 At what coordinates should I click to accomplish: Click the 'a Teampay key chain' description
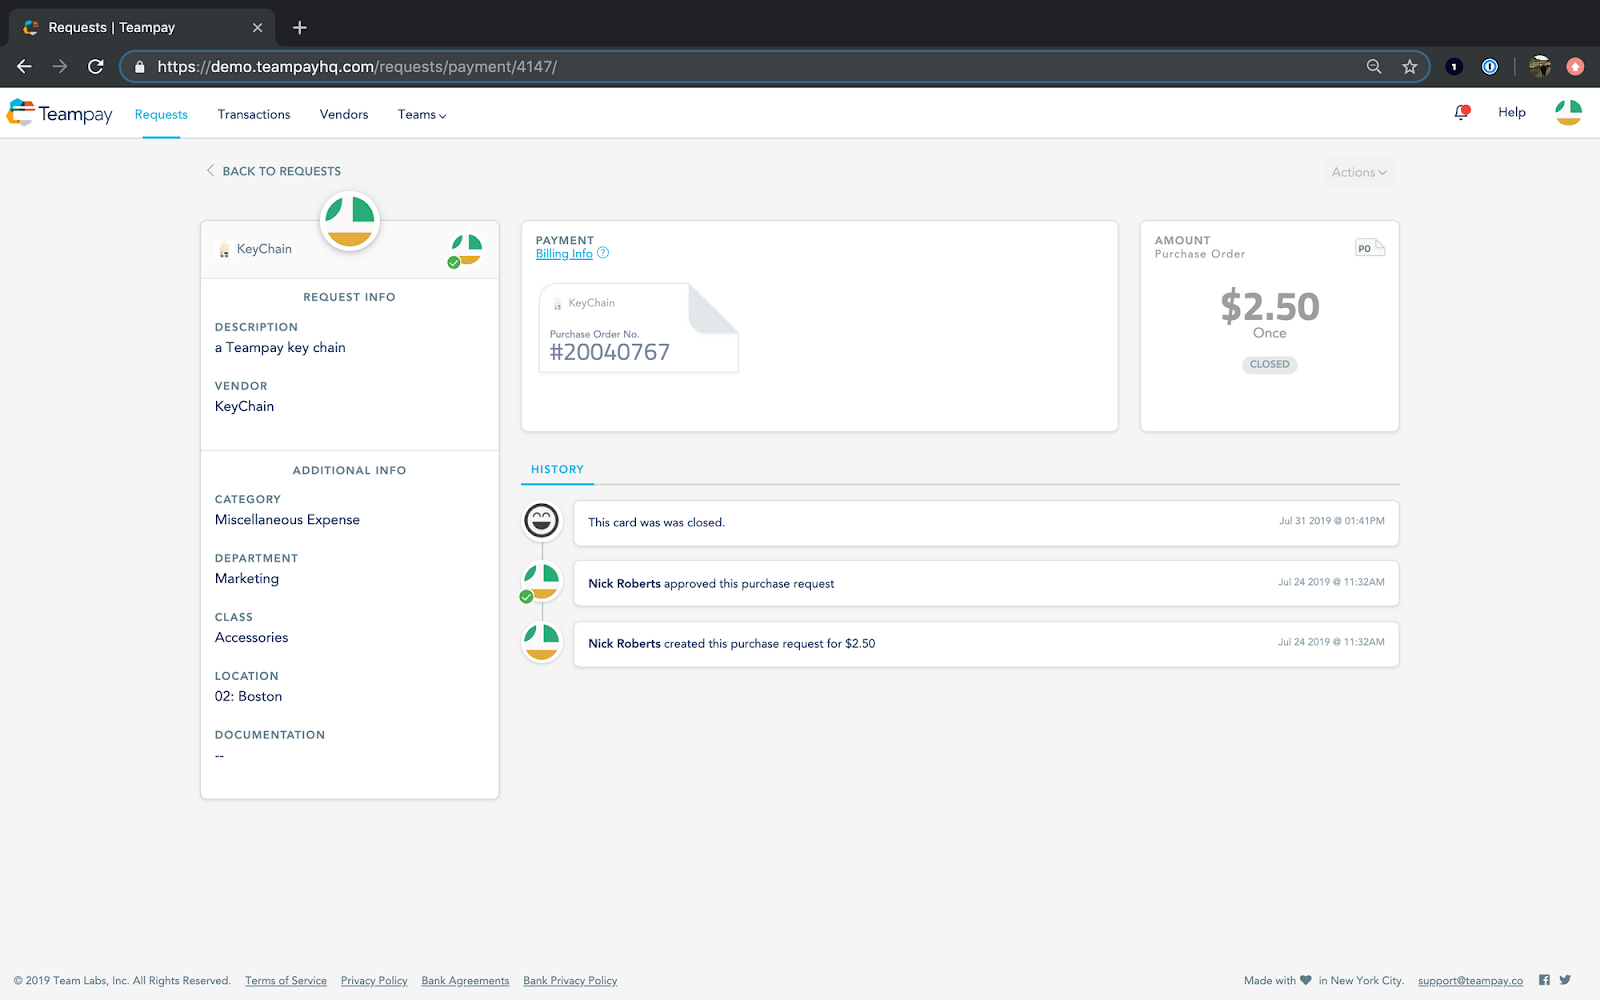pyautogui.click(x=280, y=348)
